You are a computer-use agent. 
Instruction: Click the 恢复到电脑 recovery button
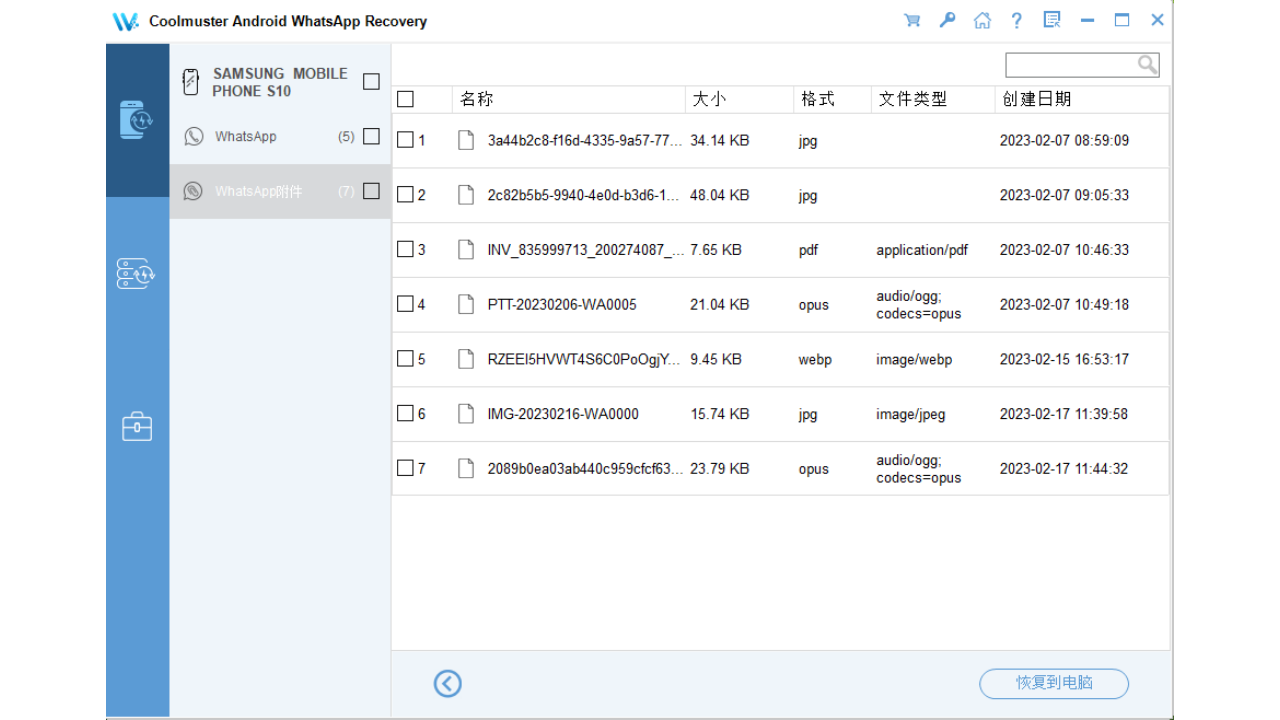[1054, 684]
